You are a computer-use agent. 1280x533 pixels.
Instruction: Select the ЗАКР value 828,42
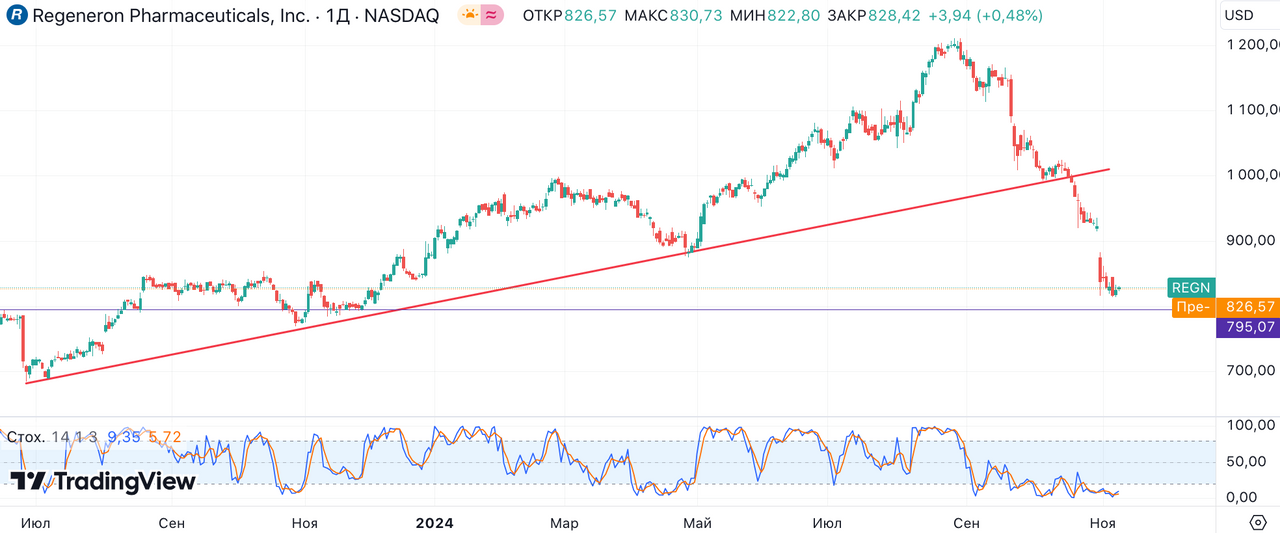pos(894,16)
